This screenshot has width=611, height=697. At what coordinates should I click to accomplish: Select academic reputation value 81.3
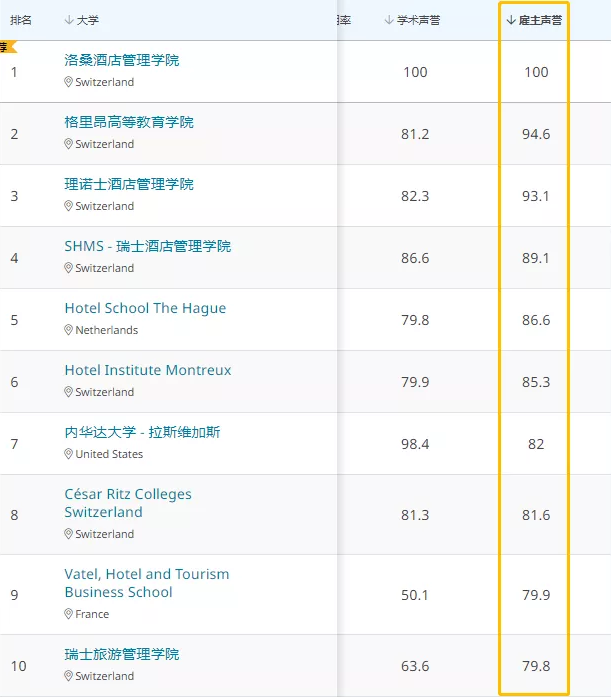pyautogui.click(x=415, y=515)
